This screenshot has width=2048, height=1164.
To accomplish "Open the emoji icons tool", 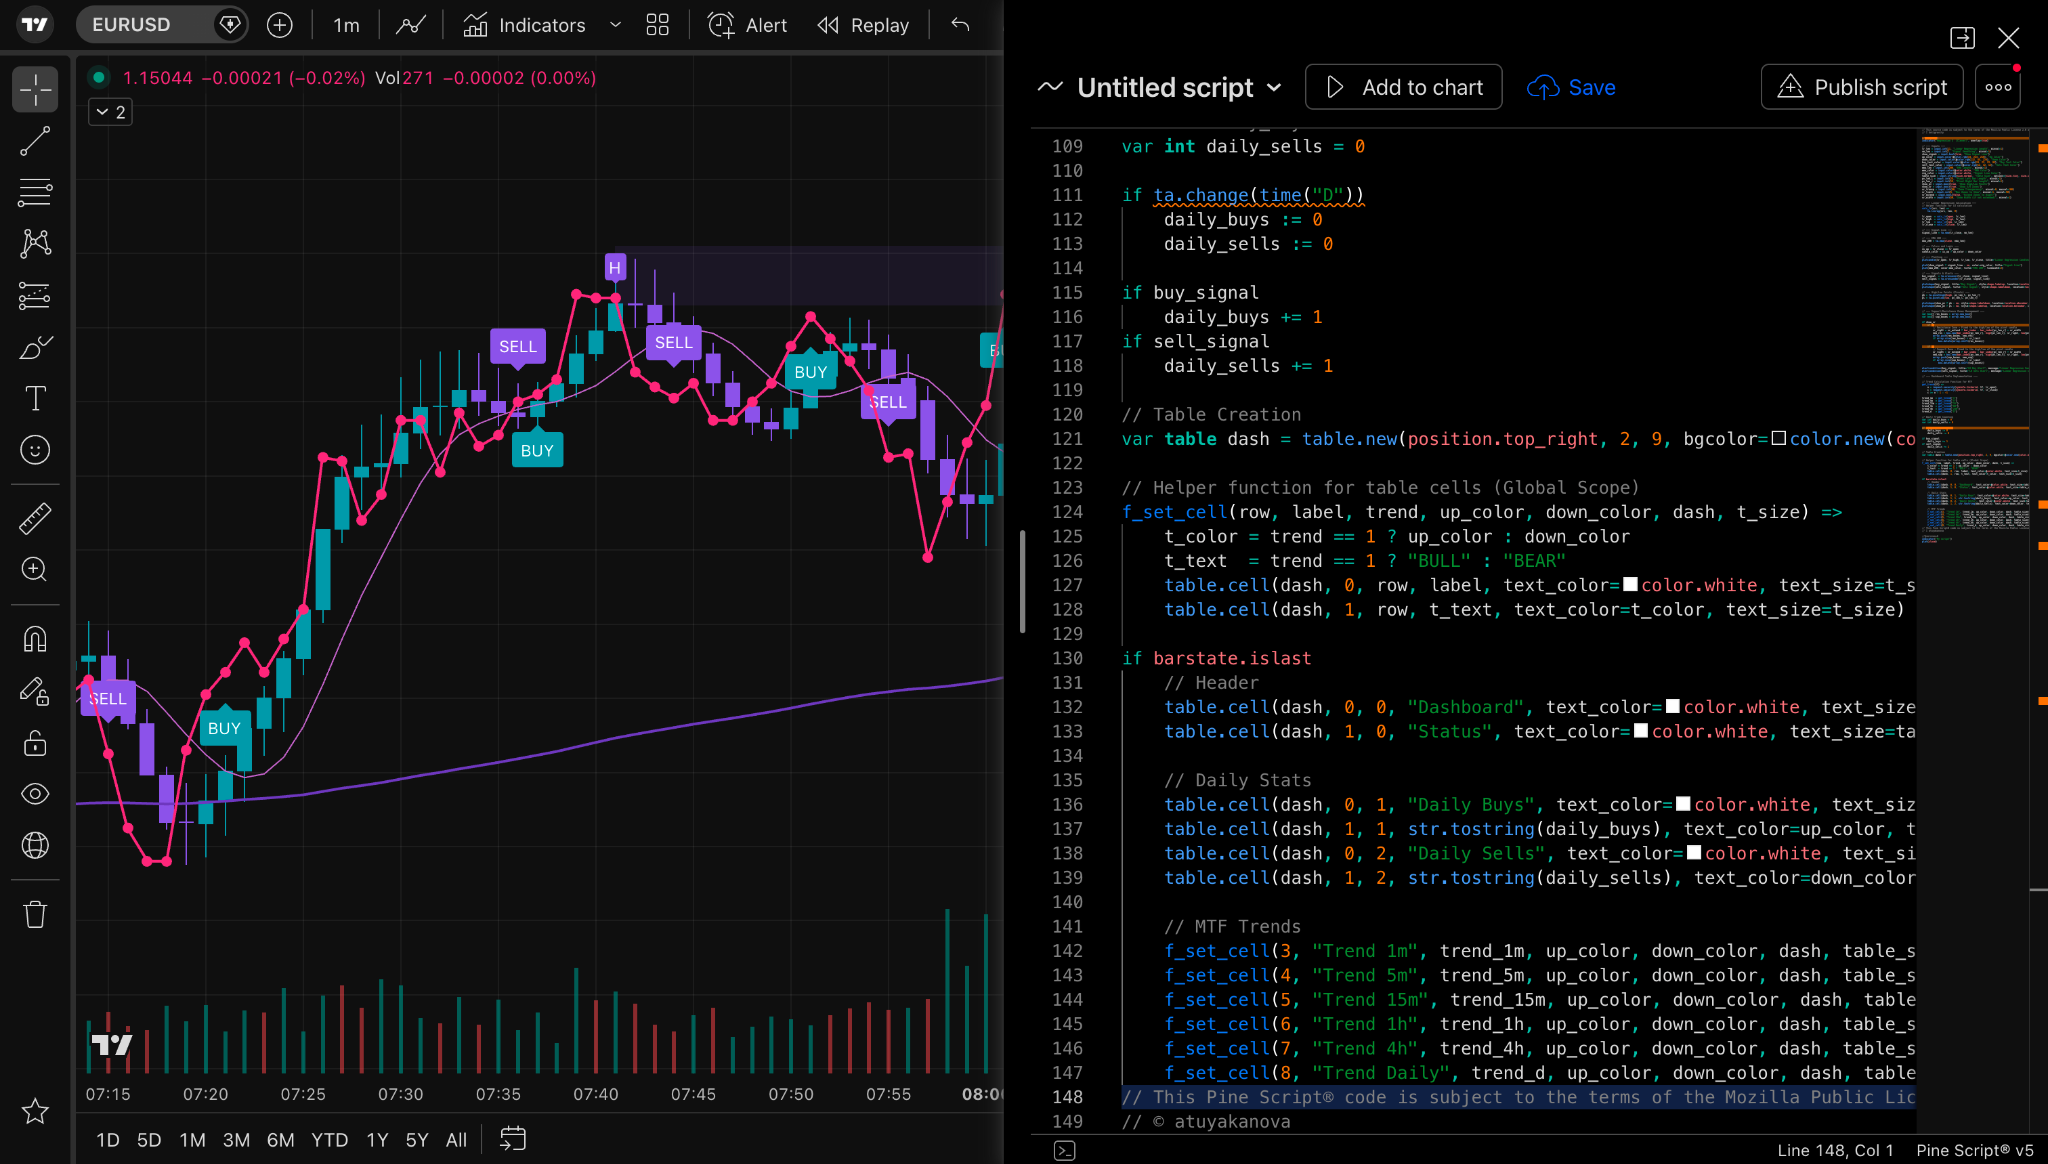I will pyautogui.click(x=35, y=450).
